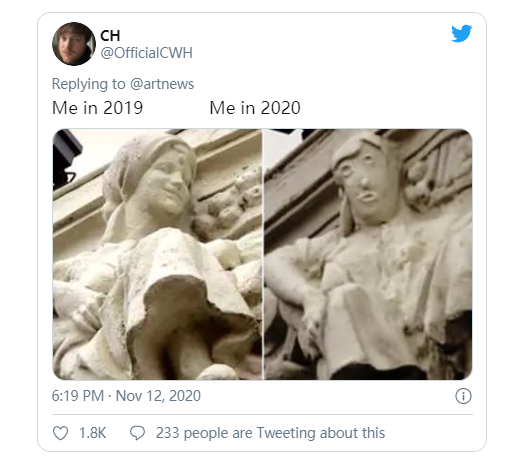Open the tweet info circle icon
This screenshot has height=456, width=522.
coord(463,396)
